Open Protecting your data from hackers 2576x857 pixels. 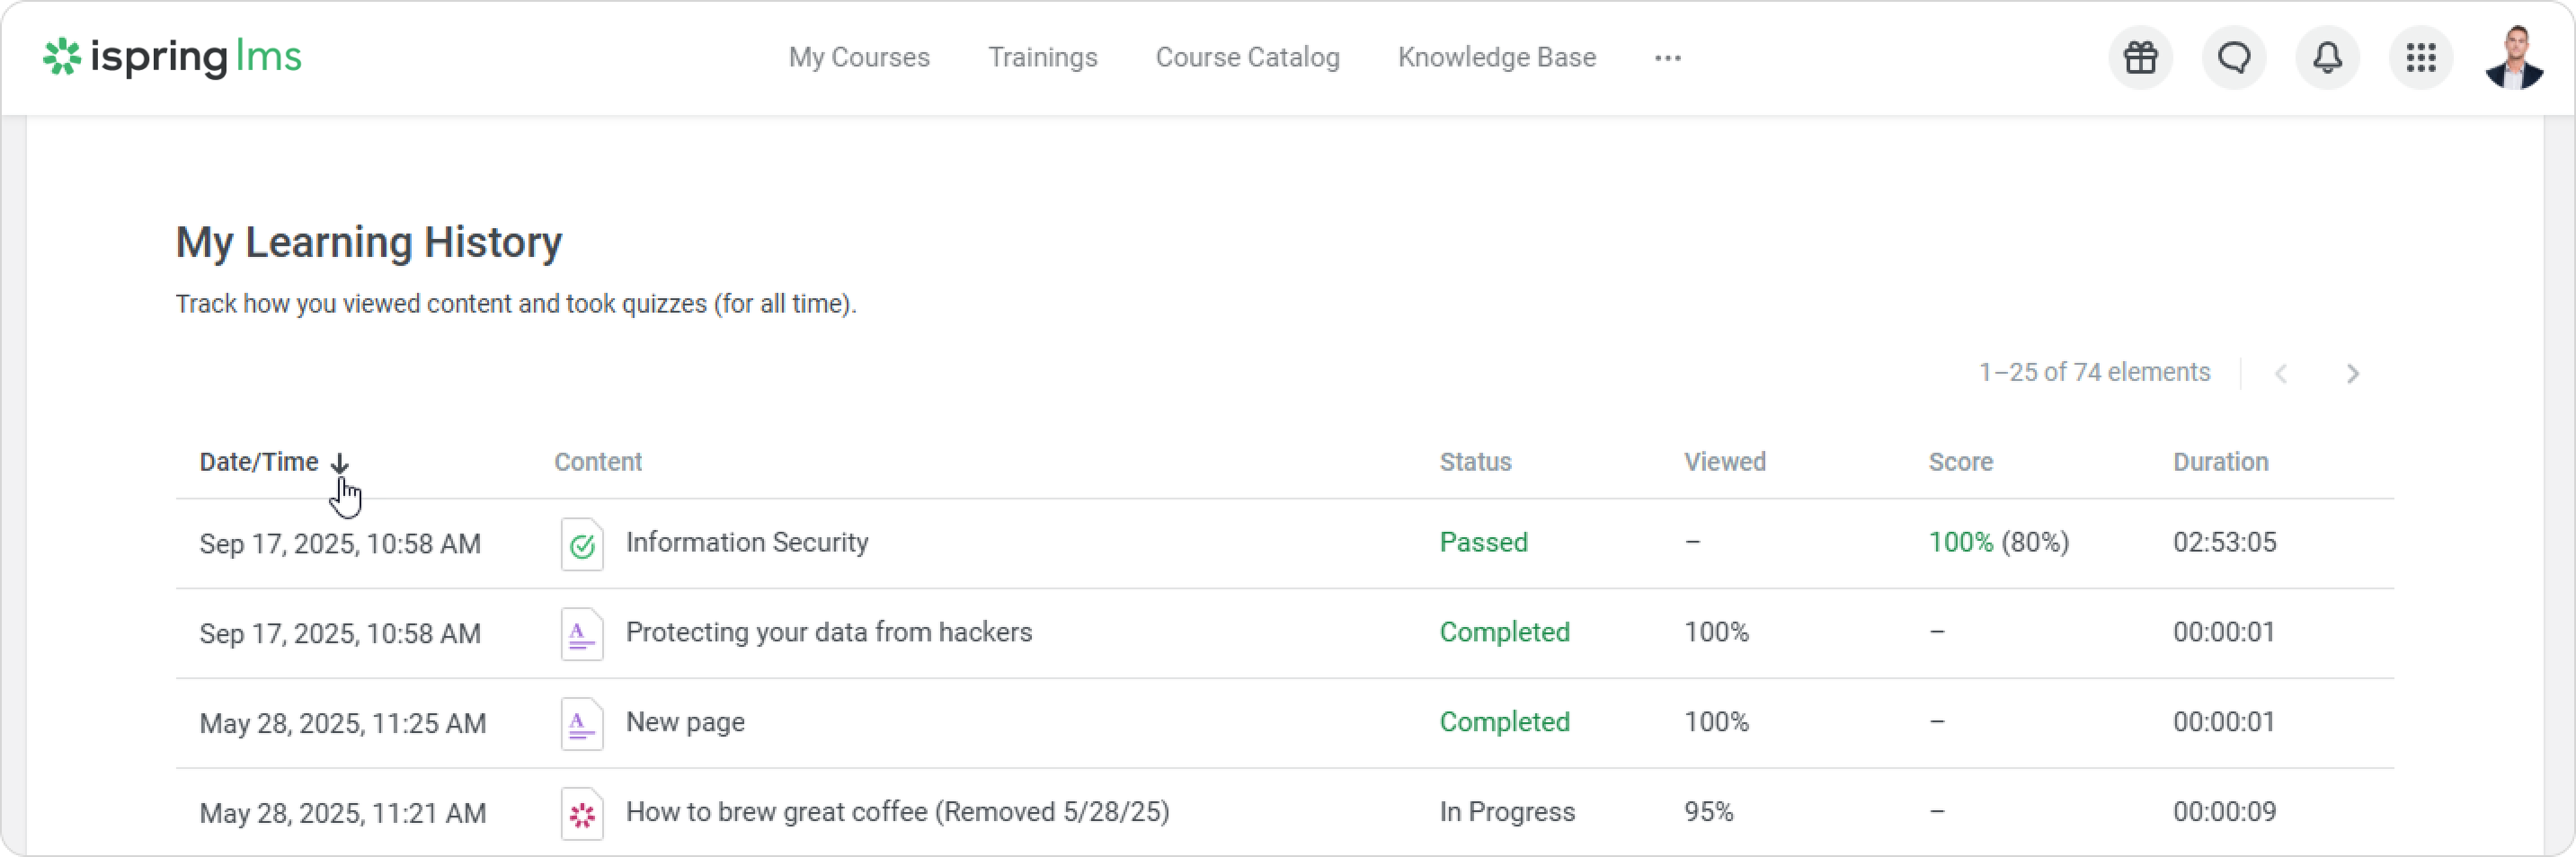click(x=828, y=633)
